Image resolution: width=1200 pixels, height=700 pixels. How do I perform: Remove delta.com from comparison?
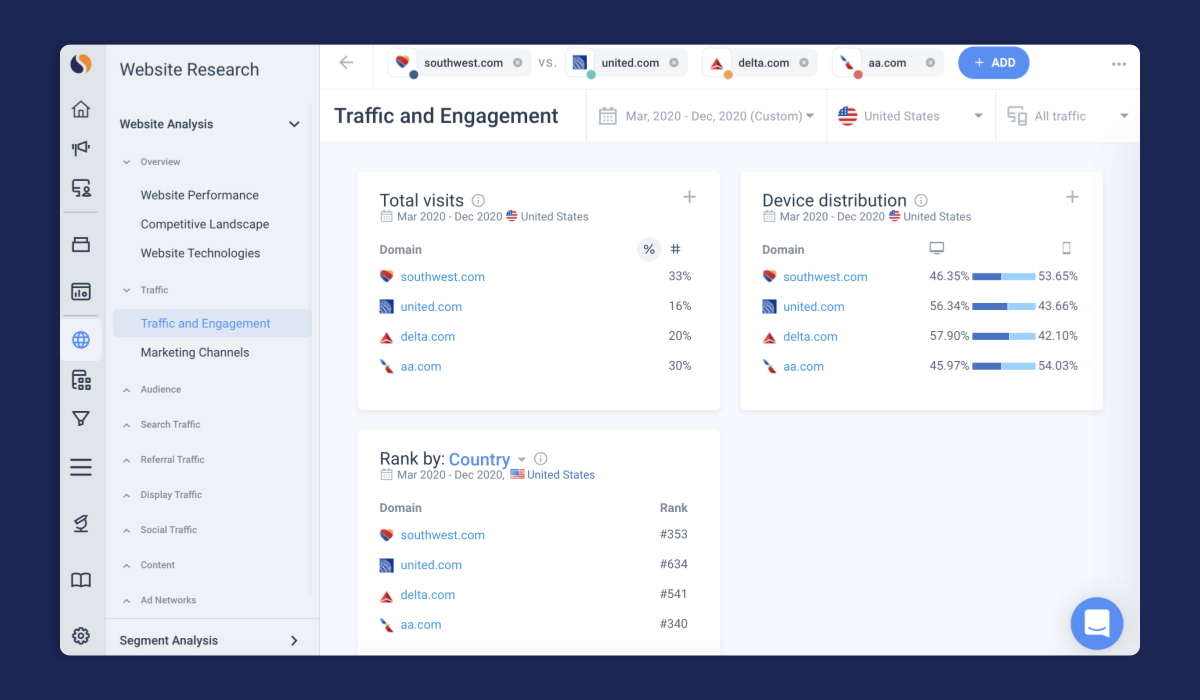tap(804, 63)
